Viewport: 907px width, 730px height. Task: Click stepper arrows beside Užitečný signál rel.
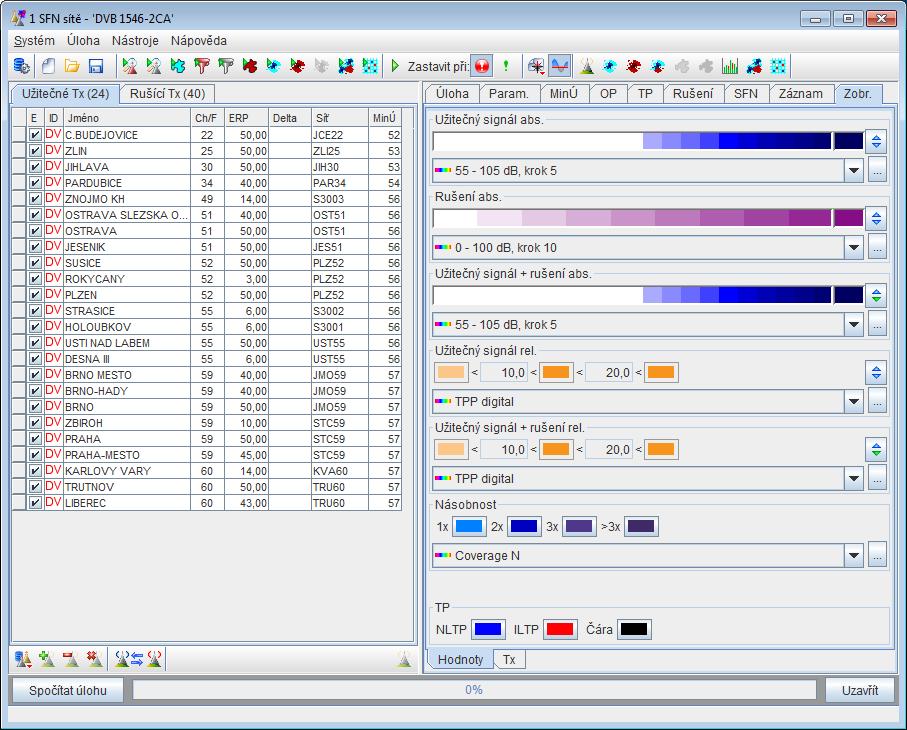point(876,373)
